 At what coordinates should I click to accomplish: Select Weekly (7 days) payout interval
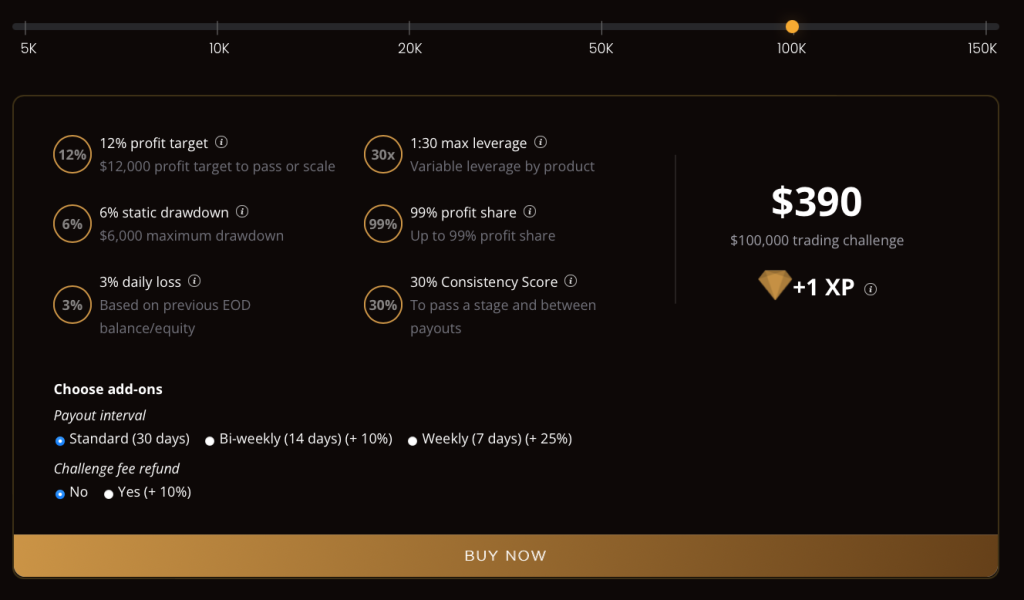[x=412, y=440]
